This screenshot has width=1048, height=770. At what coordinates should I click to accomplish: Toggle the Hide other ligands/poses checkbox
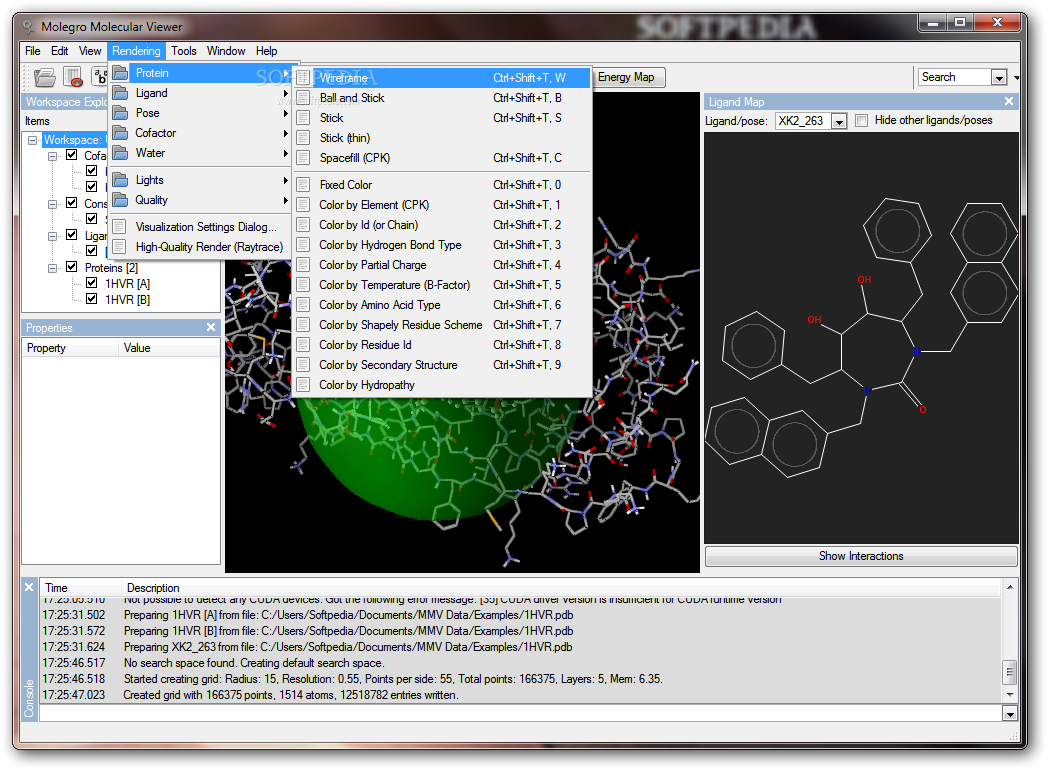point(862,120)
